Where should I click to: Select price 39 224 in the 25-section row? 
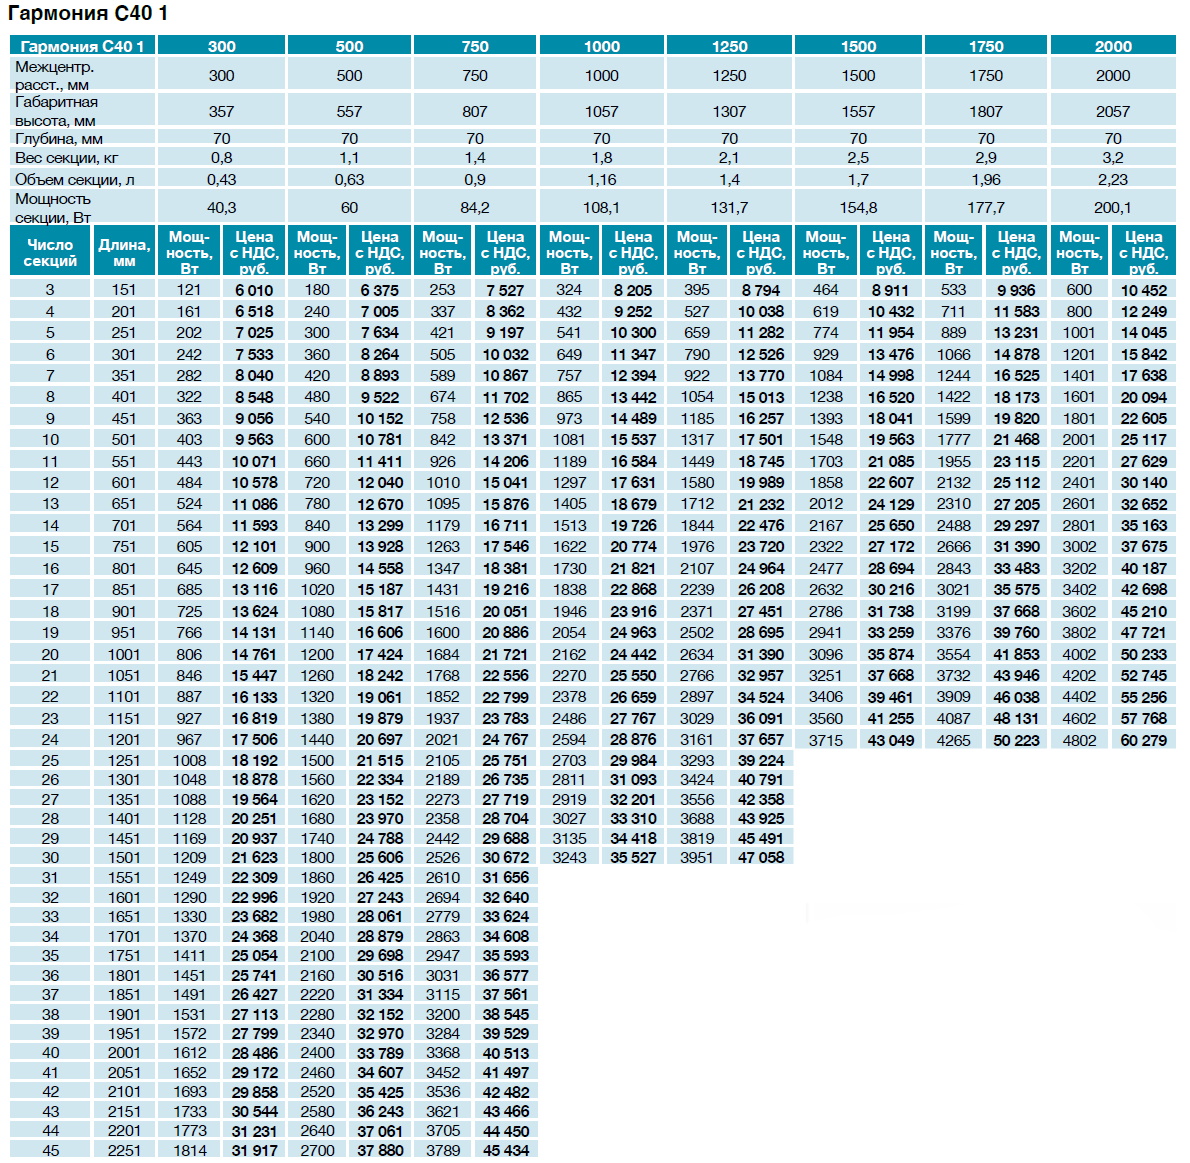click(760, 761)
